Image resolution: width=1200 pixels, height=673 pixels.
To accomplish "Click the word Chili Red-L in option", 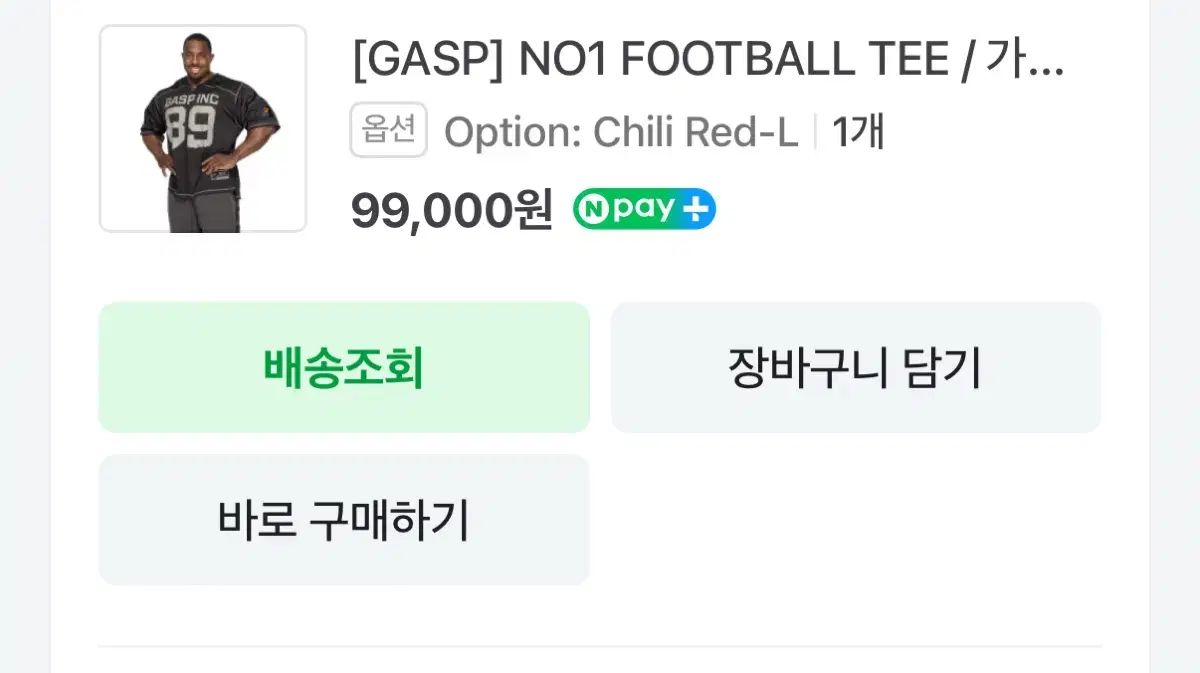I will (x=696, y=132).
